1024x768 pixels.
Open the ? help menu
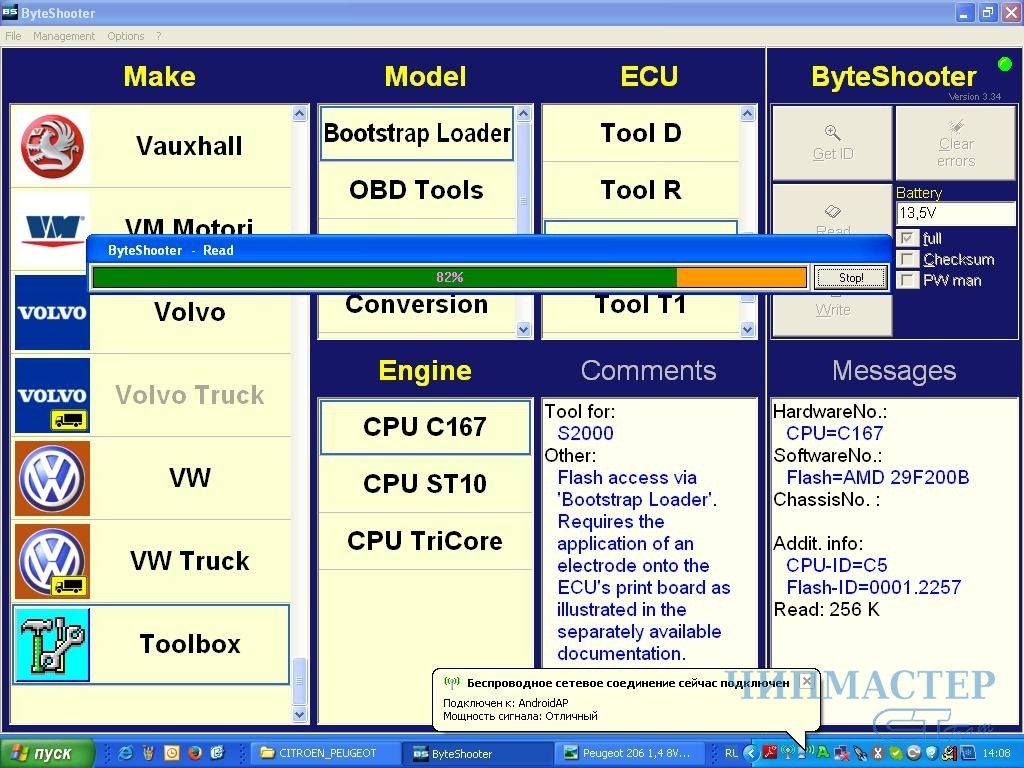(159, 36)
